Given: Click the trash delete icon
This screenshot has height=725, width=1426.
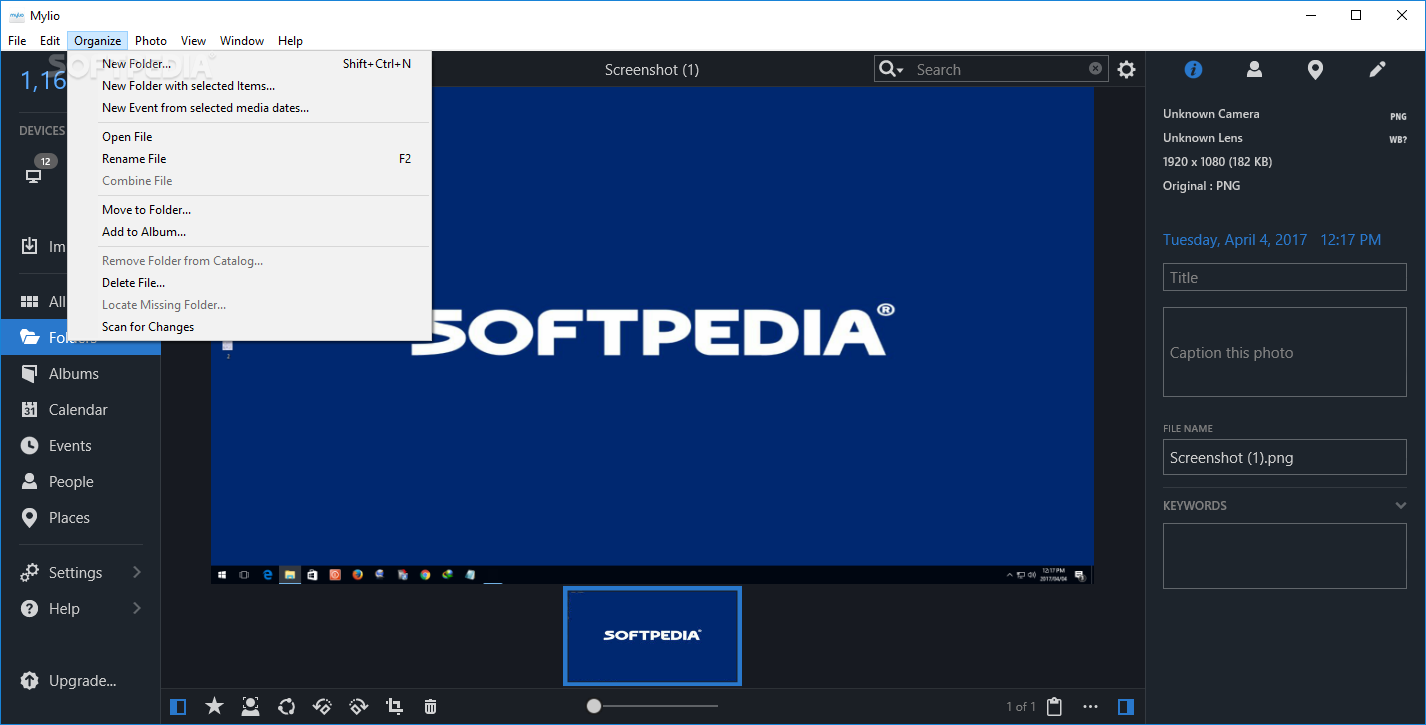Looking at the screenshot, I should point(430,707).
